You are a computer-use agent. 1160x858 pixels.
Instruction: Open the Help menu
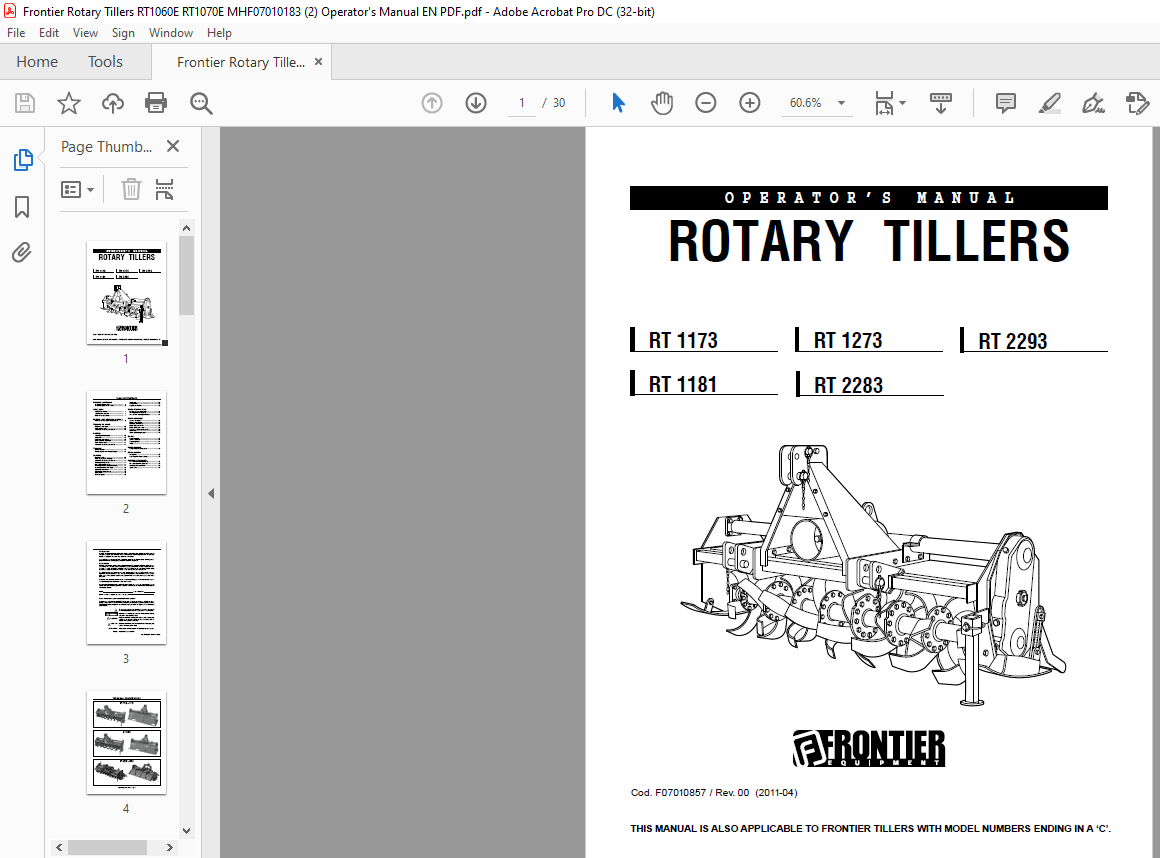coord(219,33)
